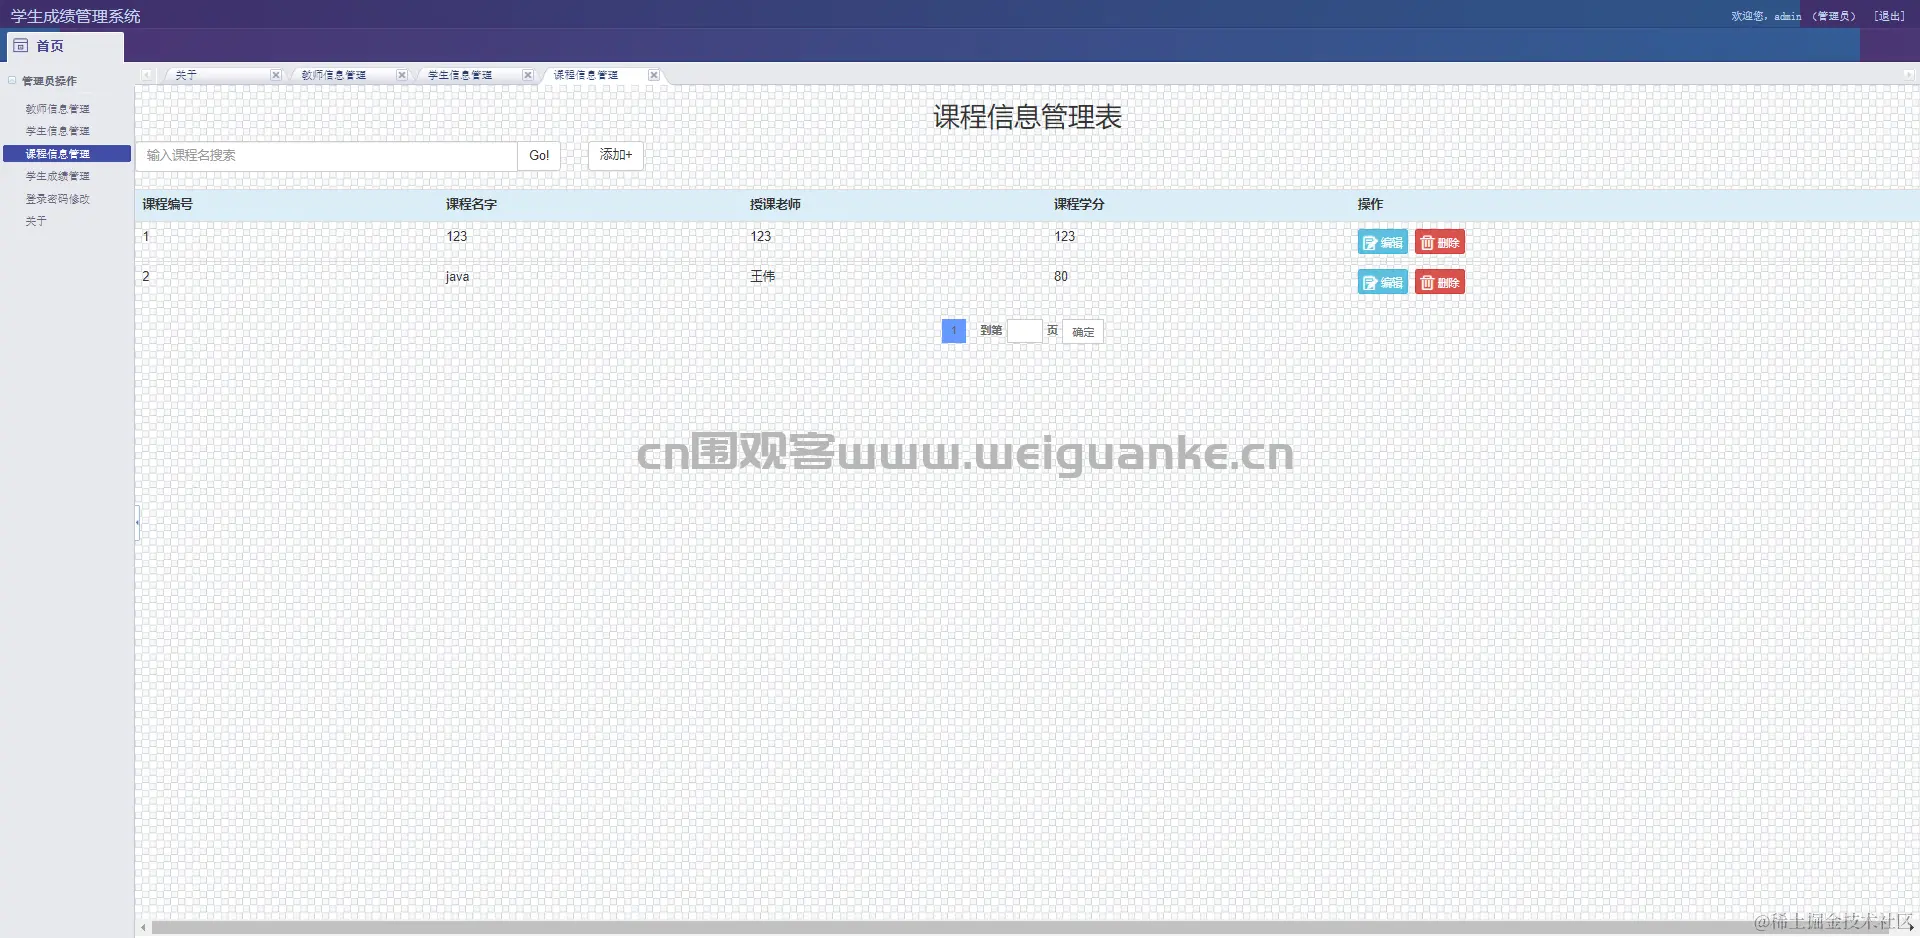Select the 课程信息管理 tab
The image size is (1920, 938).
click(586, 75)
